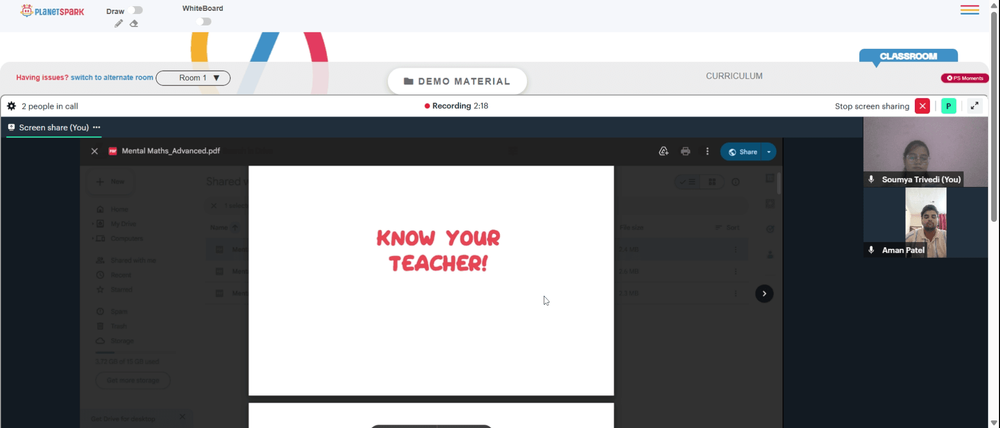The width and height of the screenshot is (1000, 428).
Task: Click Soumya Trivedi microphone icon
Action: 871,180
